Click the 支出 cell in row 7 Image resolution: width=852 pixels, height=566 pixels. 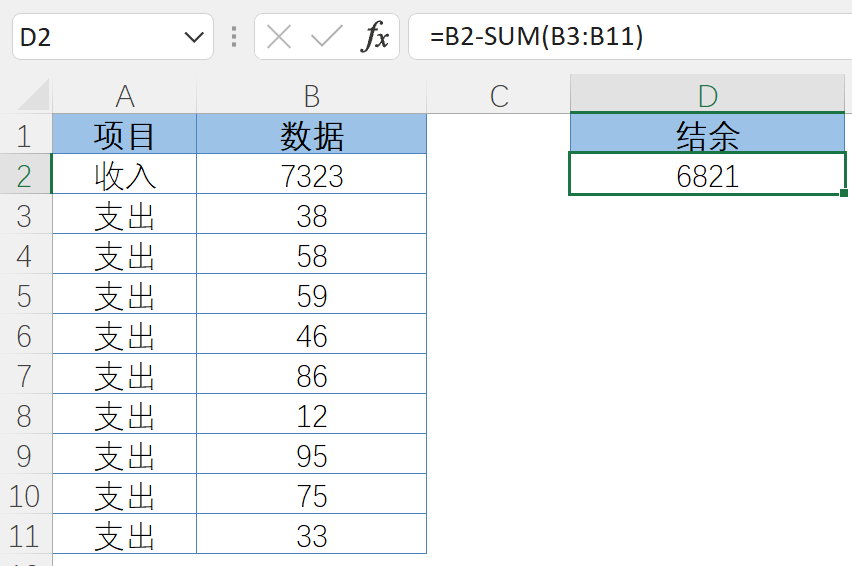tap(124, 374)
